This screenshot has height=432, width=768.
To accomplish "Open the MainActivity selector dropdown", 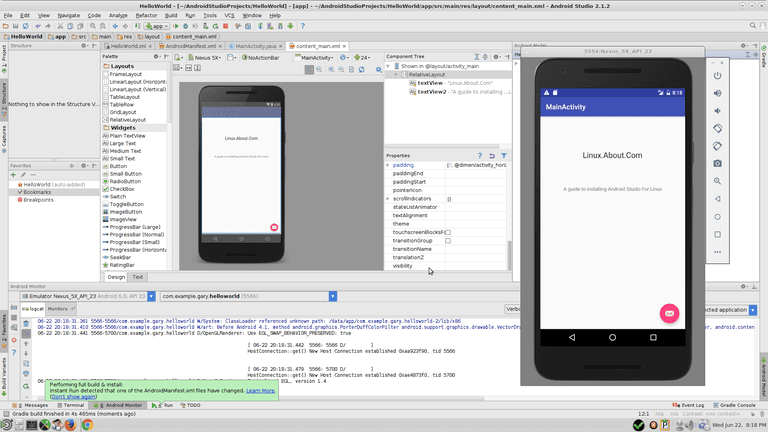I will click(314, 57).
